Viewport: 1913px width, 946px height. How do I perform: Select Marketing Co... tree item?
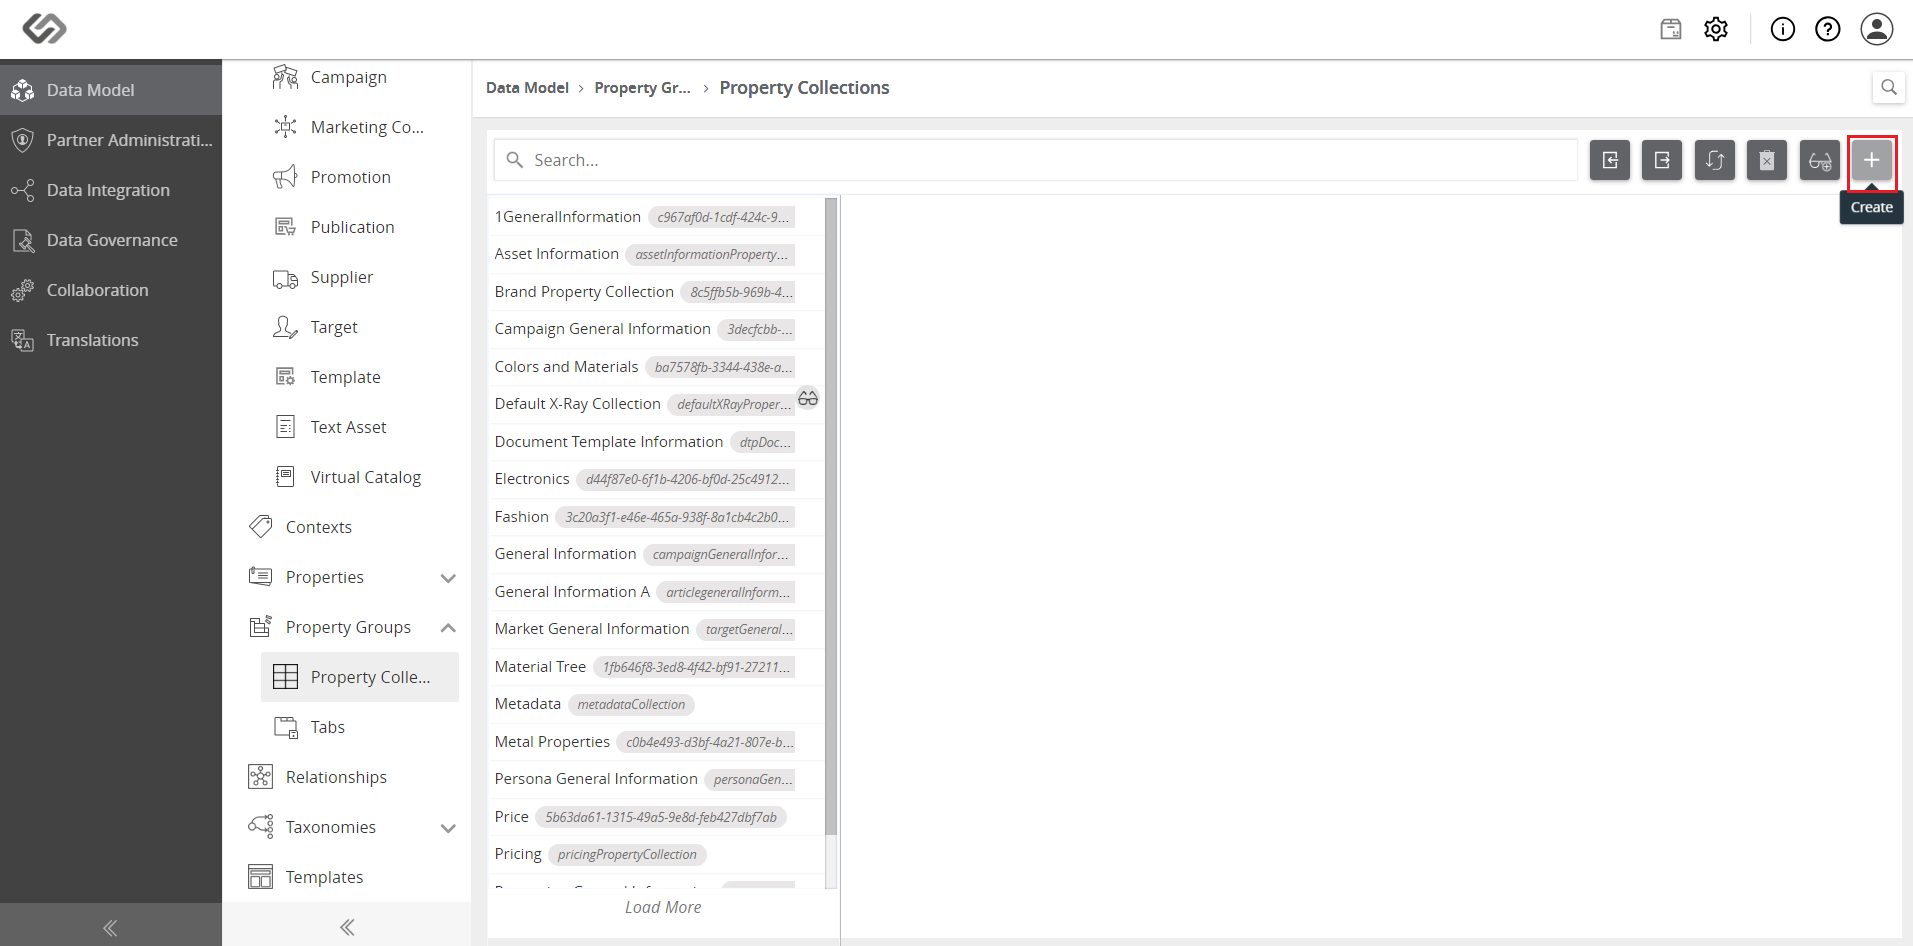coord(360,127)
